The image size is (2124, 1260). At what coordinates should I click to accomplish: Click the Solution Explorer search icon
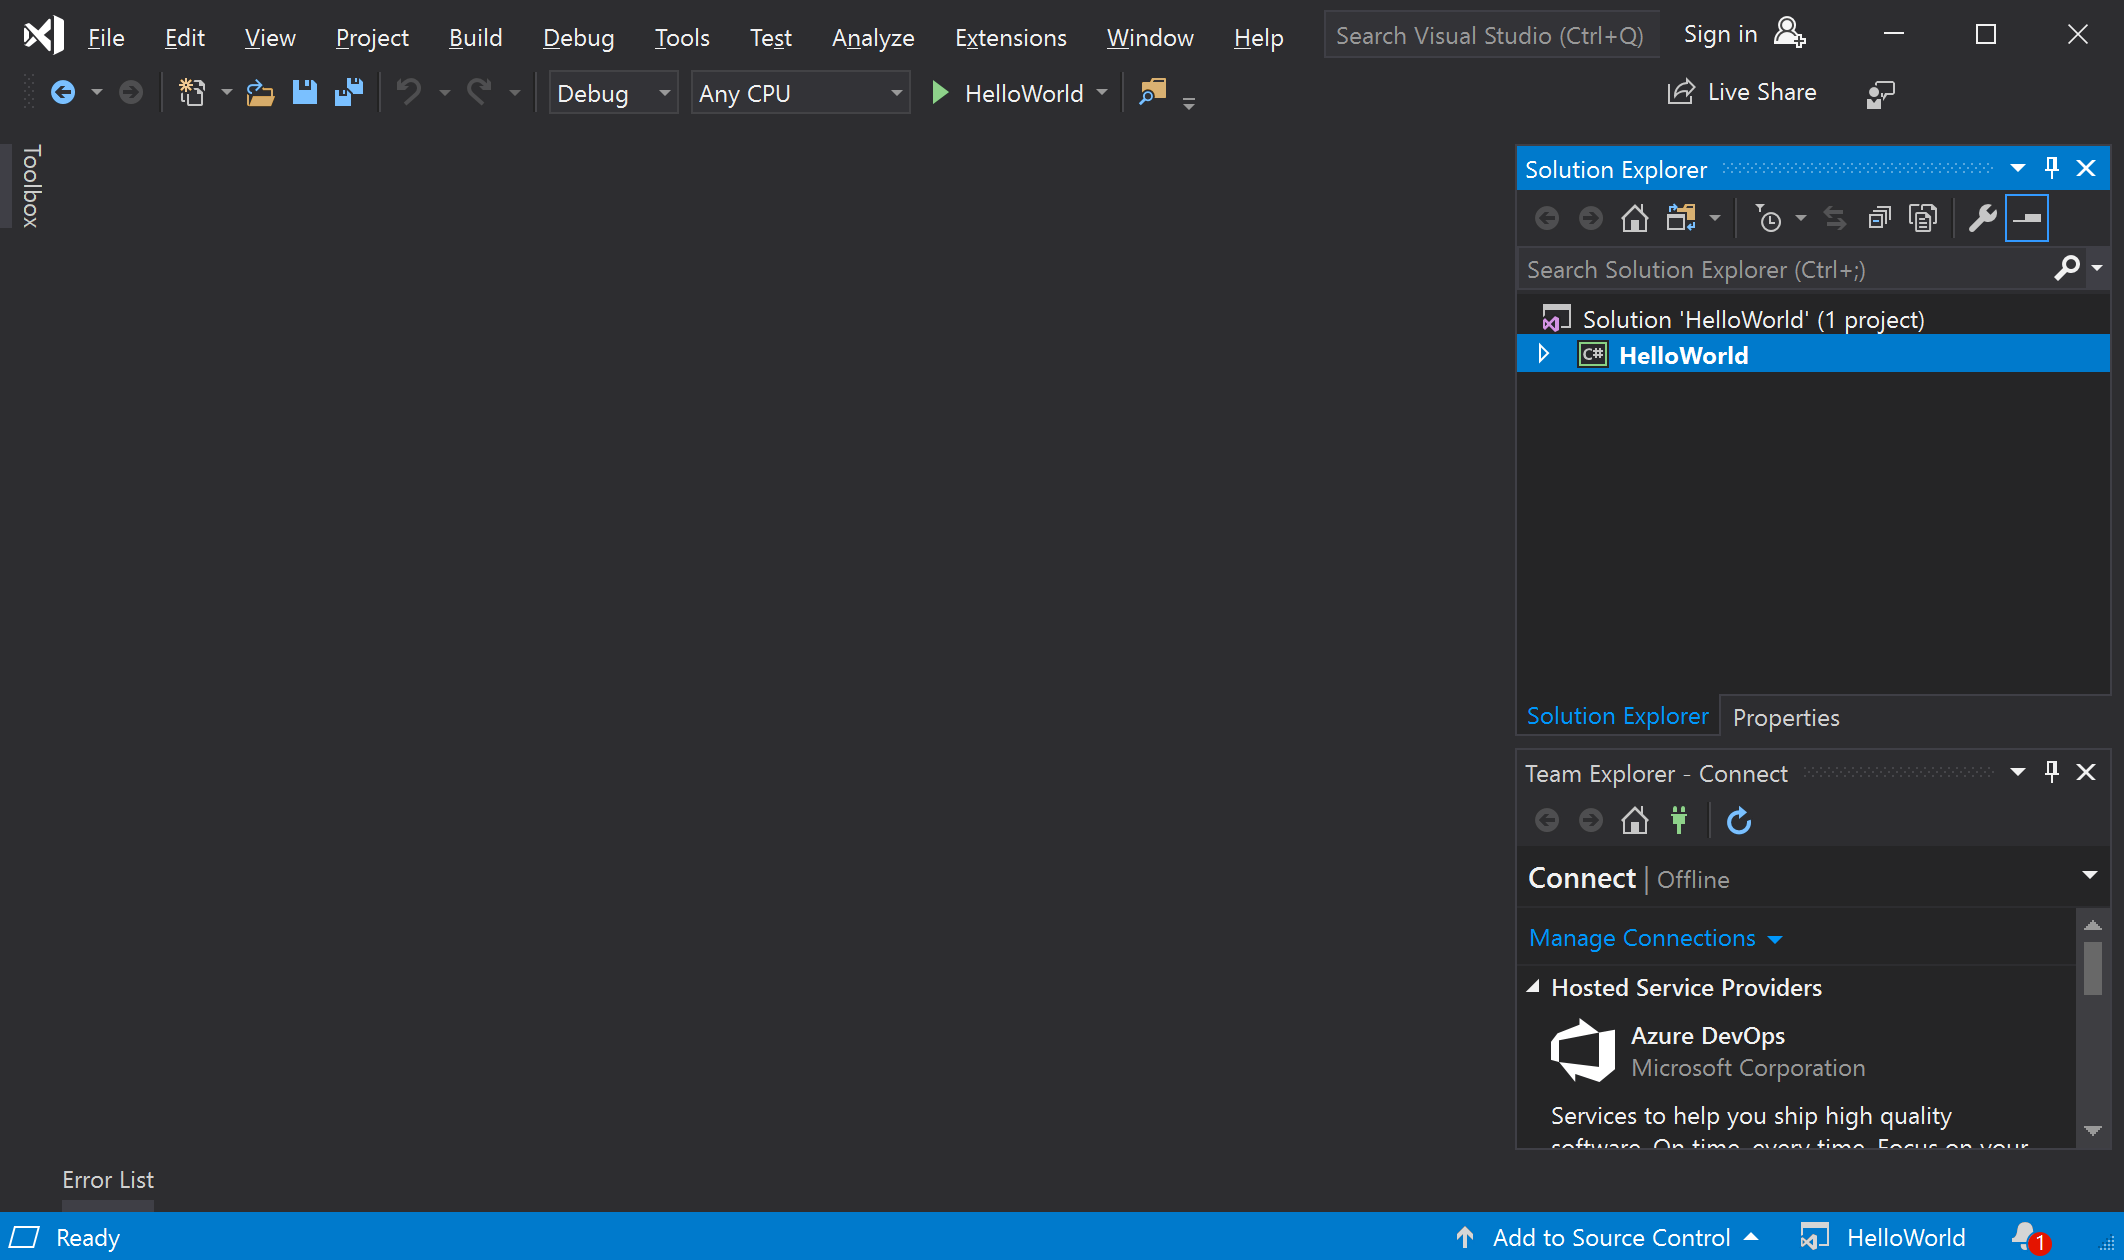click(x=2067, y=267)
